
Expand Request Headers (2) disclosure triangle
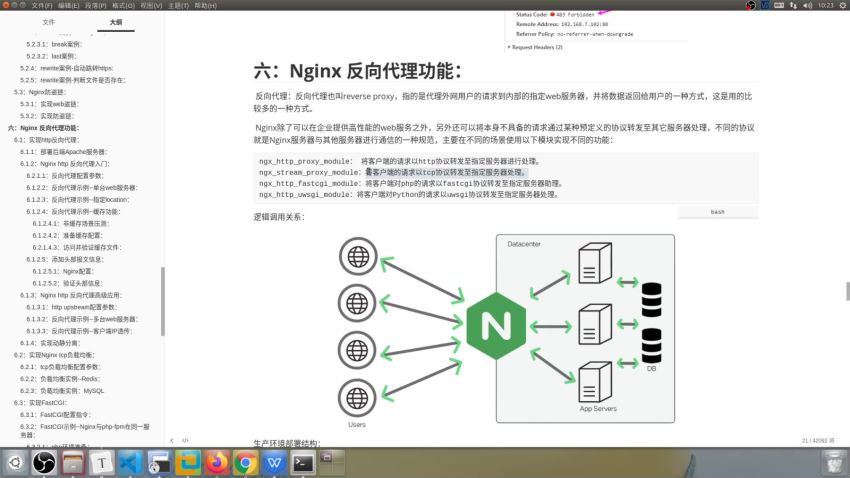pyautogui.click(x=509, y=47)
